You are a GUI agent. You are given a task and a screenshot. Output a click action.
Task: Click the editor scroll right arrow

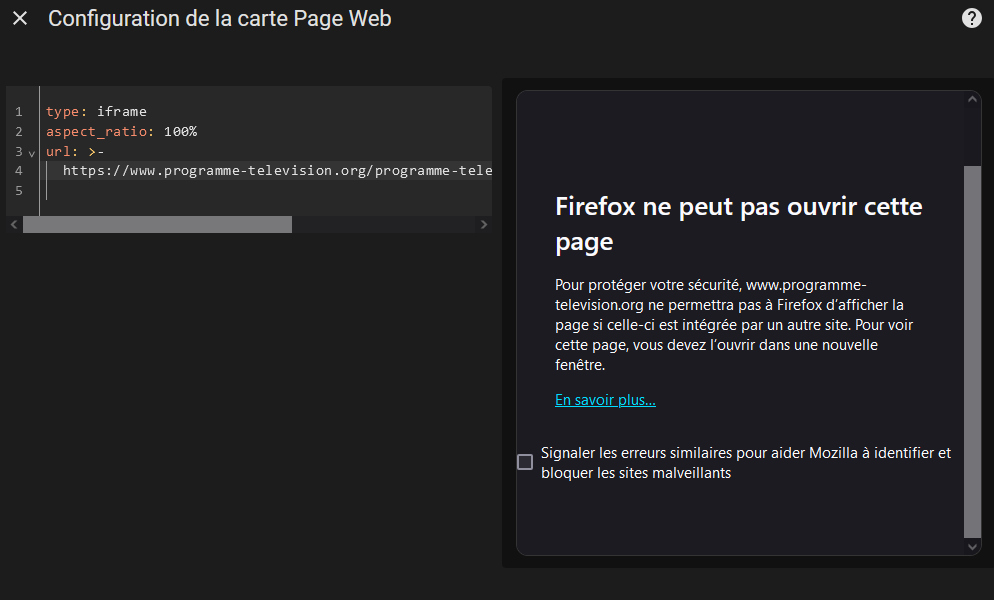pos(484,225)
